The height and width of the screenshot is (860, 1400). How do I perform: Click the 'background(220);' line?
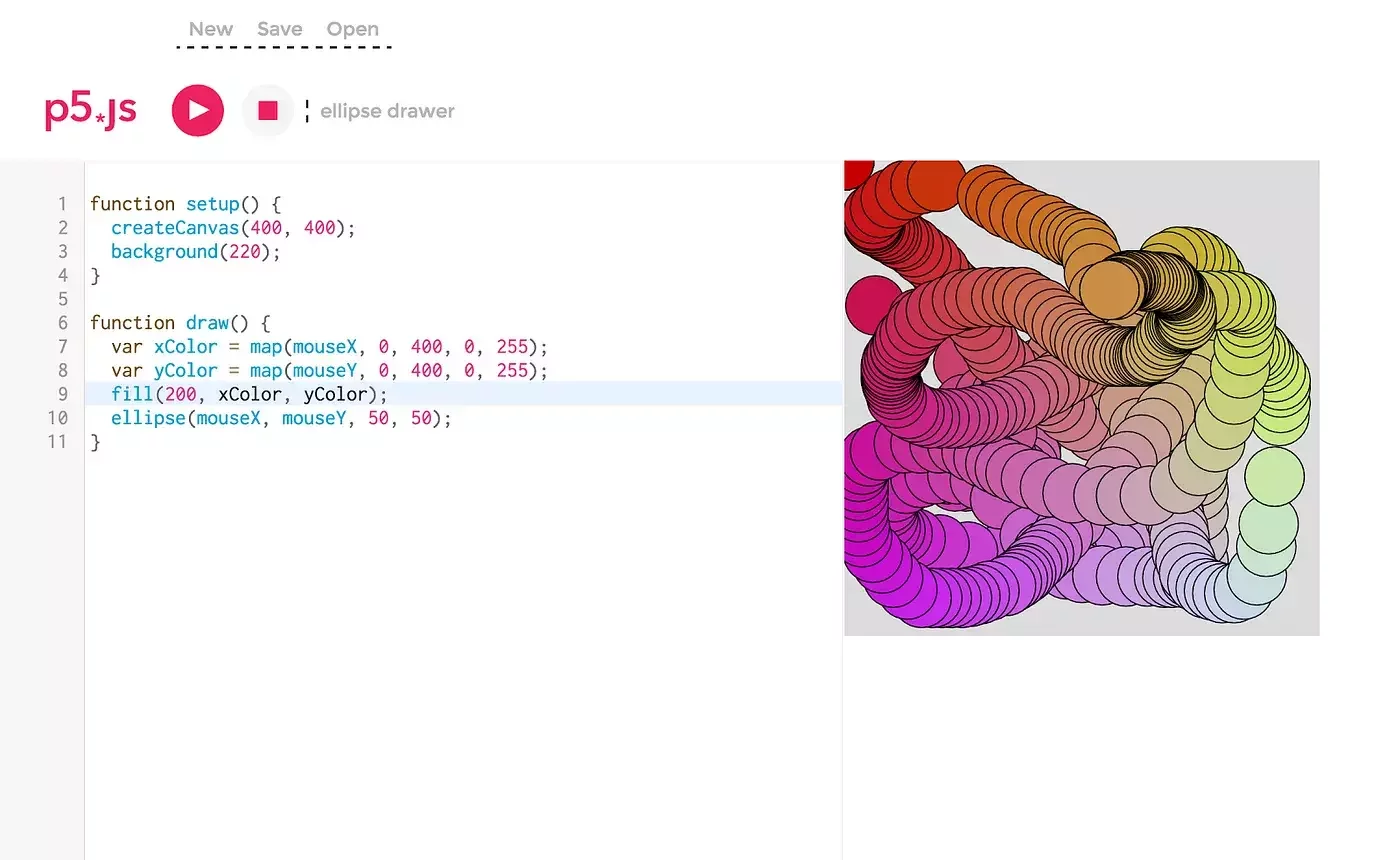[196, 251]
